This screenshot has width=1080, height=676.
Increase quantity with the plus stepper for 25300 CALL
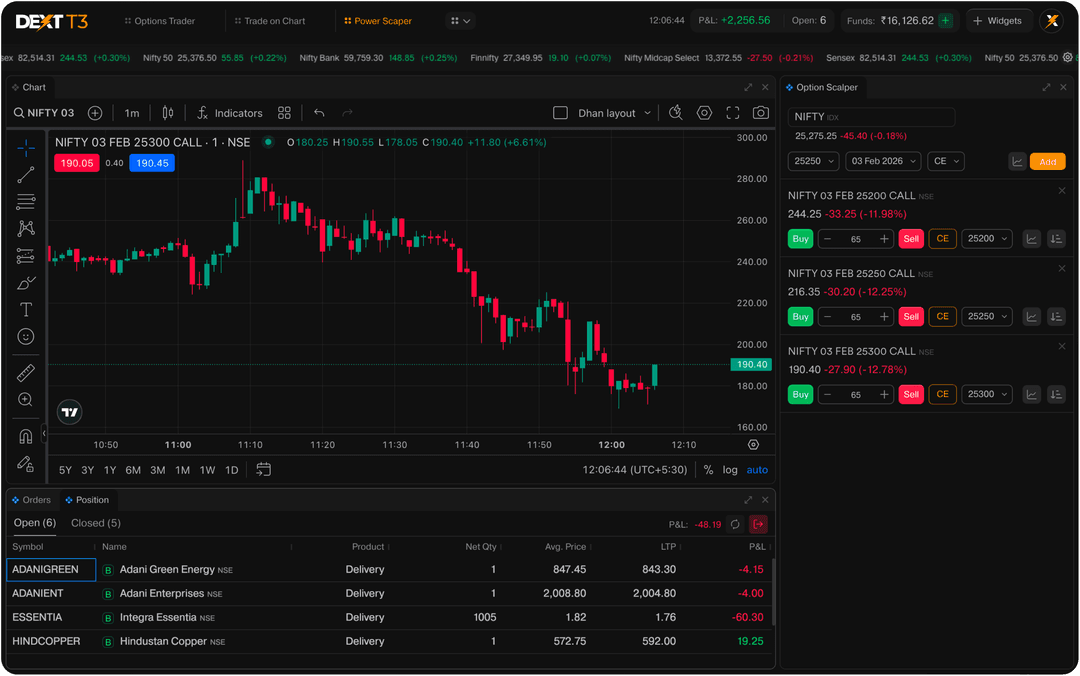[884, 394]
